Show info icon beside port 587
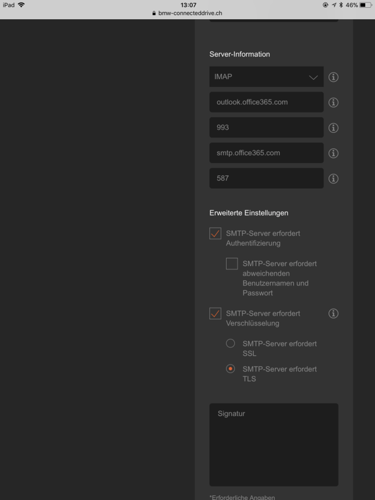This screenshot has height=500, width=375. click(x=333, y=178)
